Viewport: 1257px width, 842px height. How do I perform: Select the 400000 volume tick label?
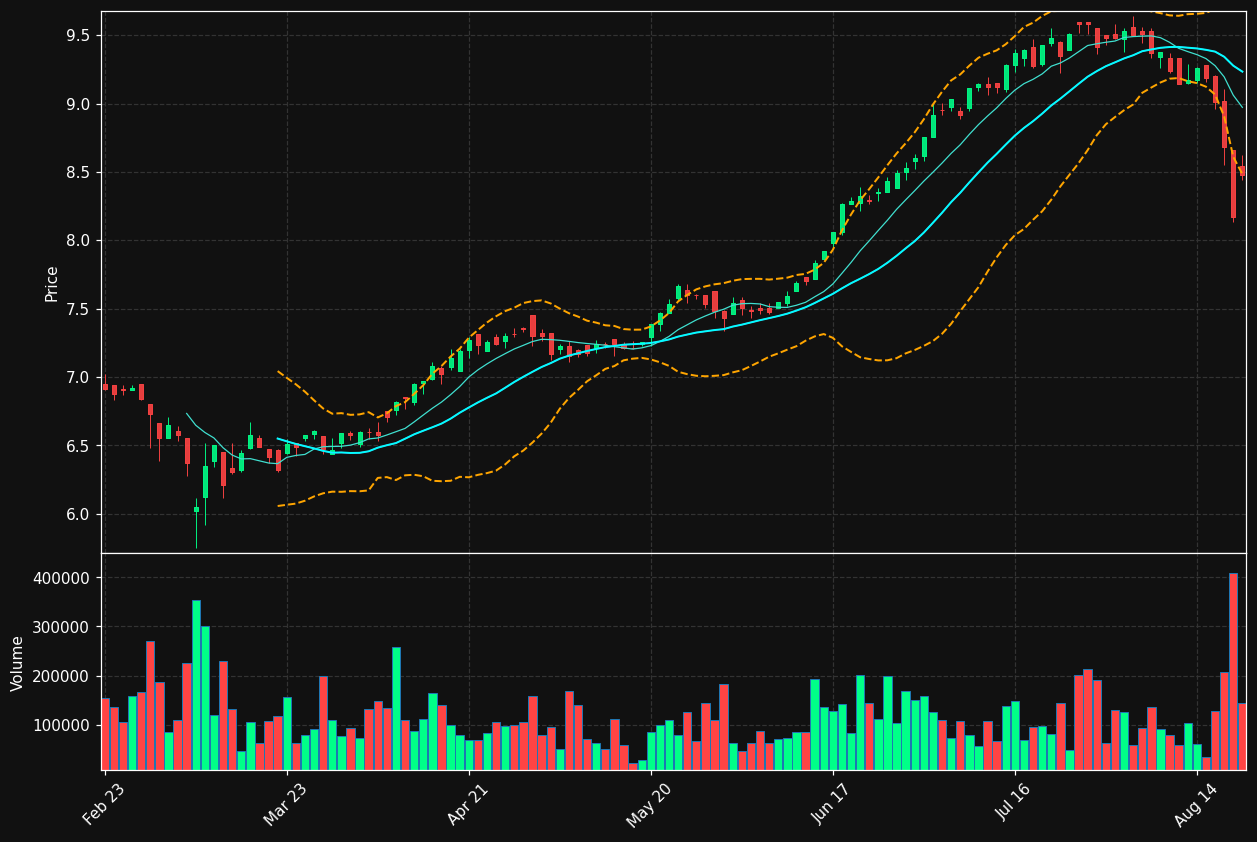[63, 578]
